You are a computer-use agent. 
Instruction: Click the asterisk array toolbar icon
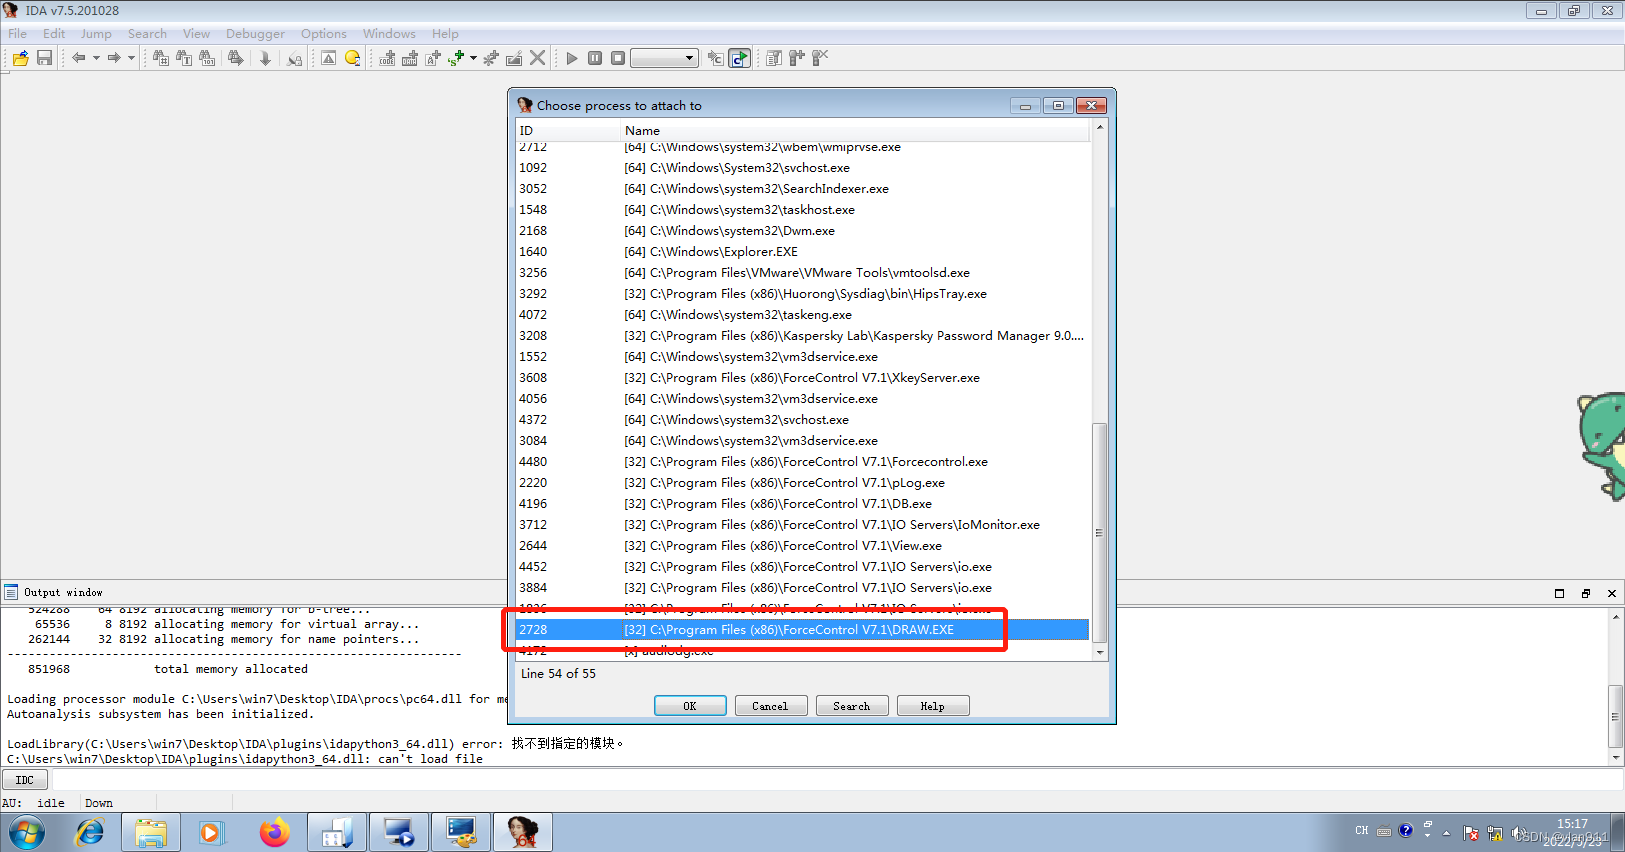(491, 58)
